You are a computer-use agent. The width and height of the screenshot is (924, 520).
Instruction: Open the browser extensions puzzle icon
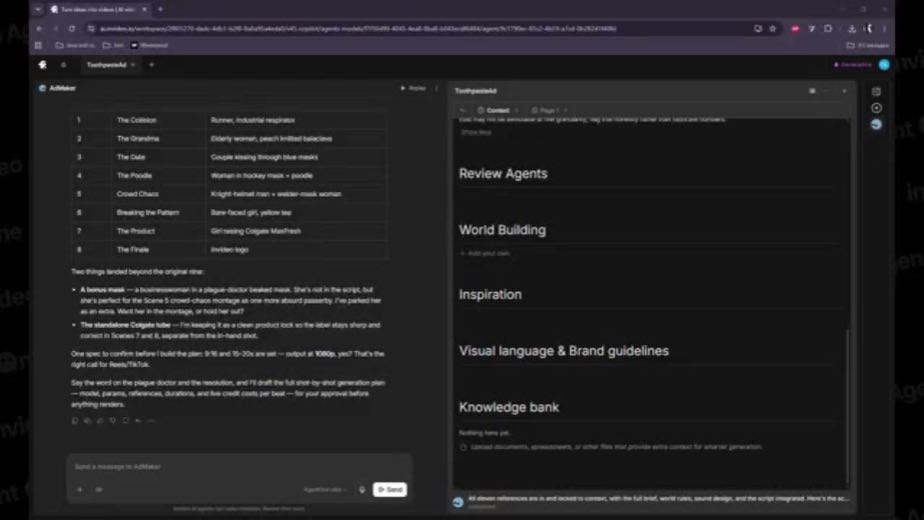point(828,28)
